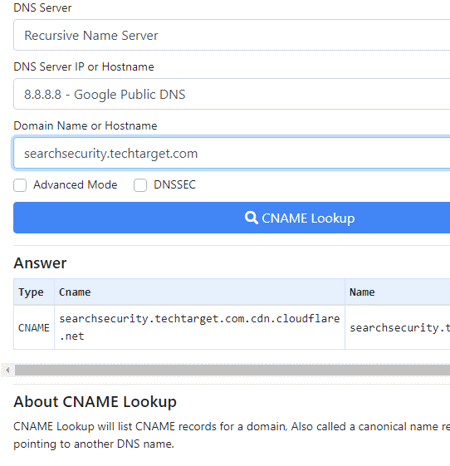Click the Domain Name or Hostname label
Viewport: 450px width, 466px height.
click(85, 126)
